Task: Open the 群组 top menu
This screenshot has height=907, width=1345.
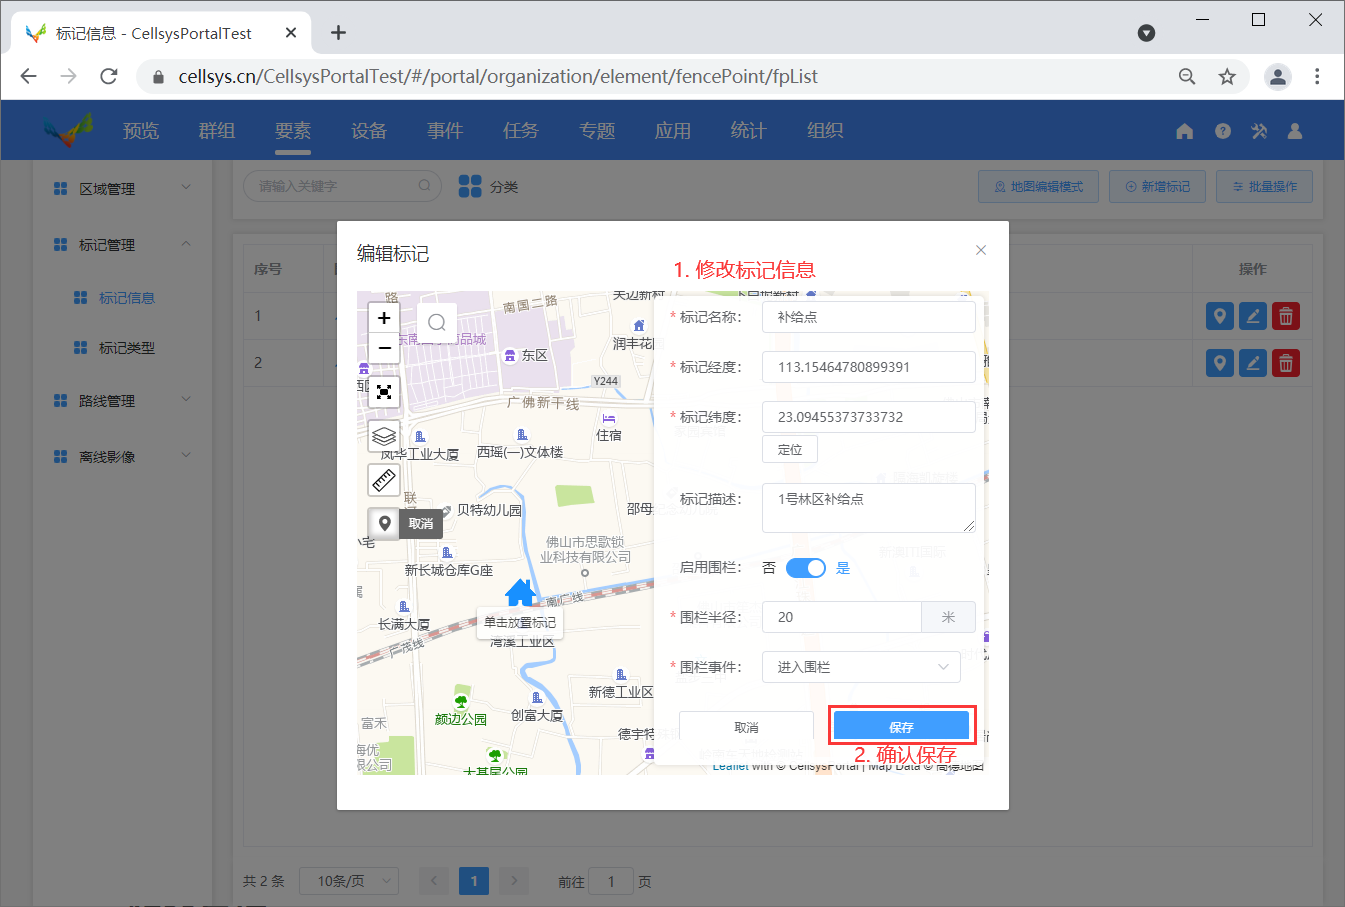Action: [x=217, y=131]
